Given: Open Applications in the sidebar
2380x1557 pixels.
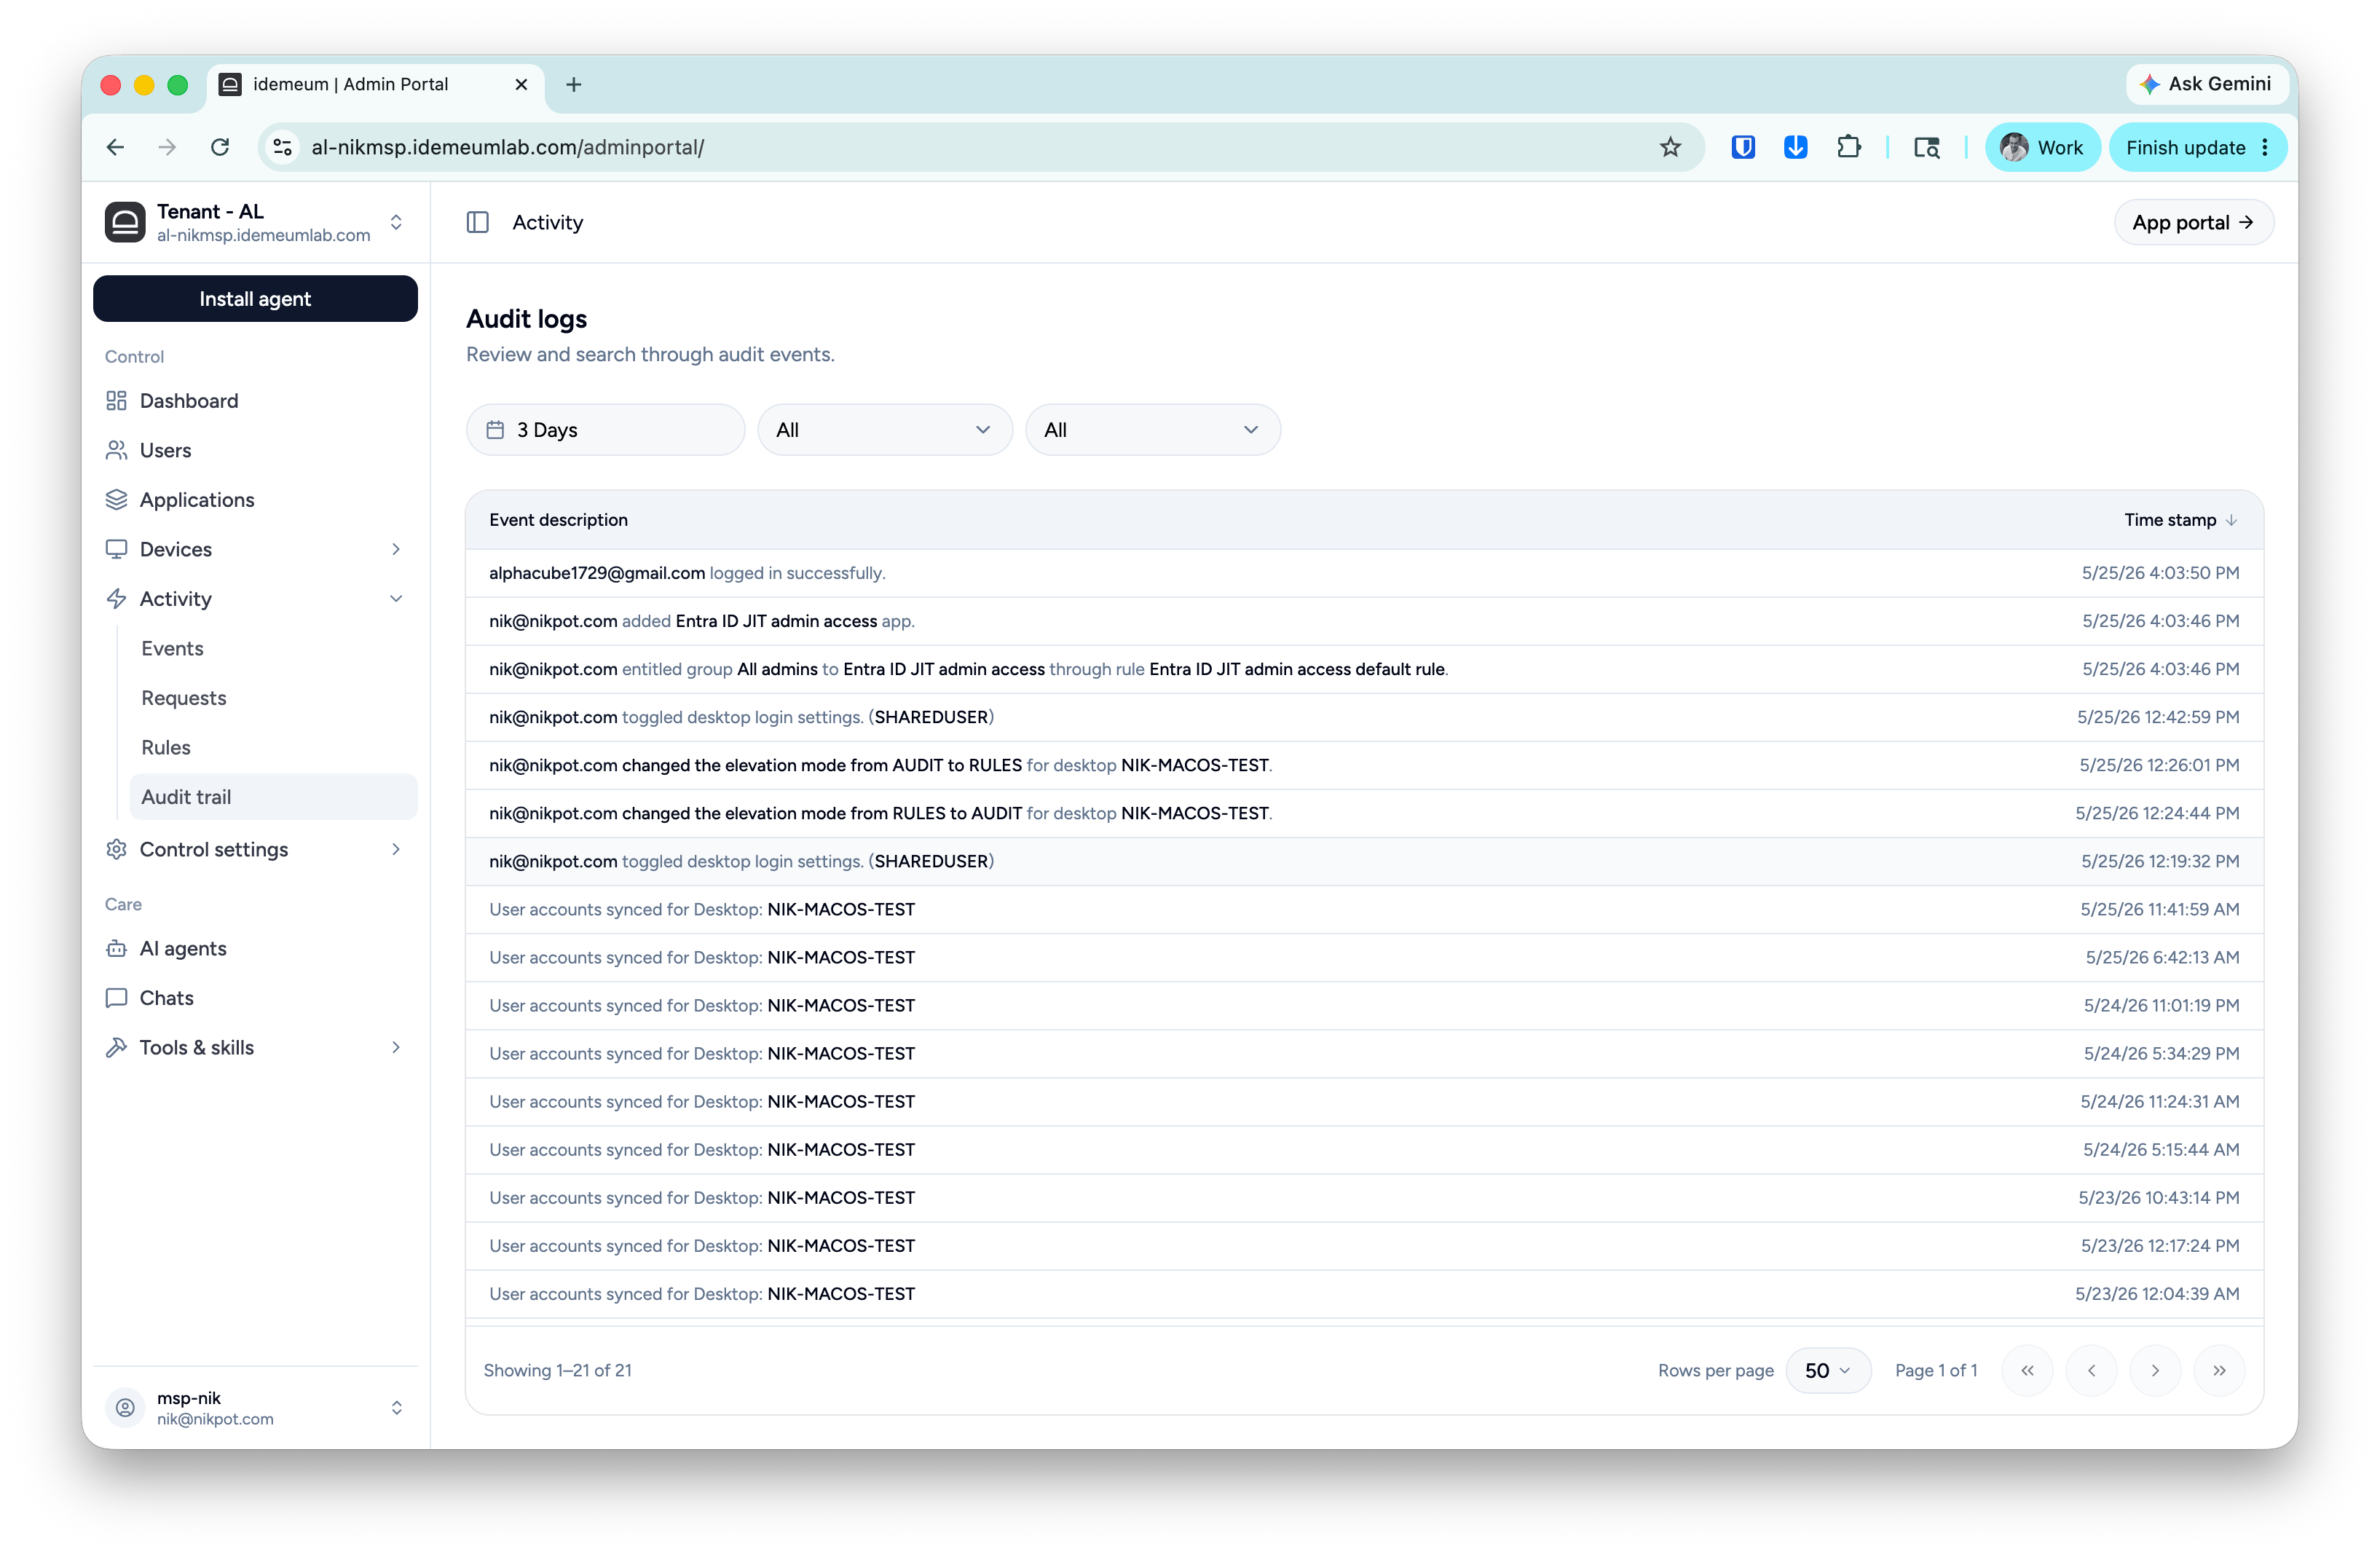Looking at the screenshot, I should (255, 500).
